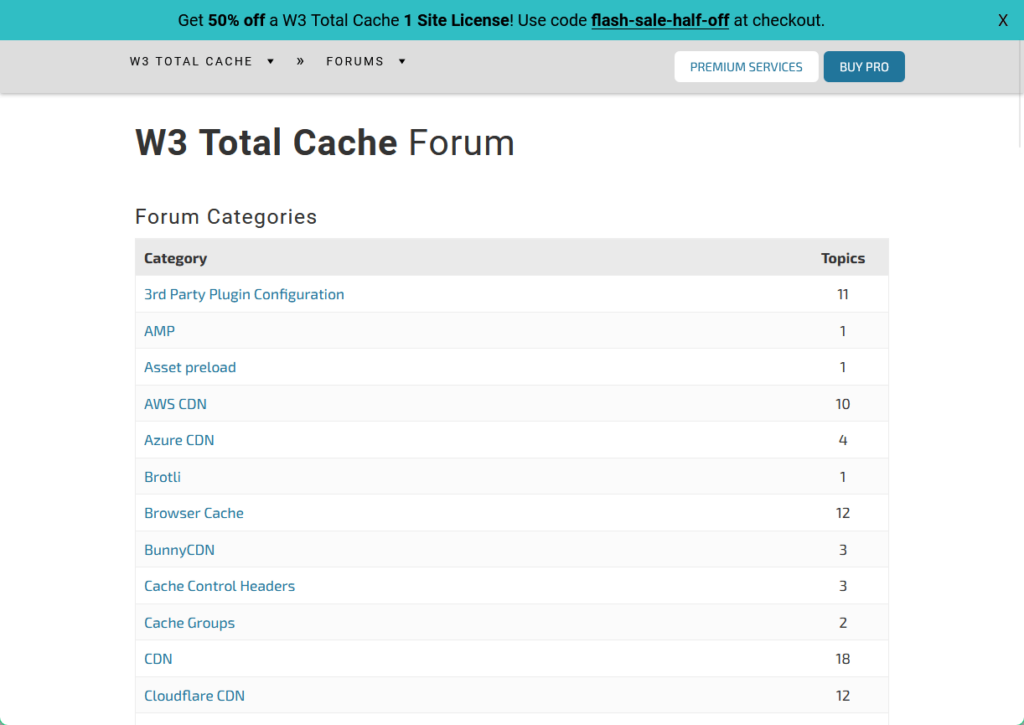The width and height of the screenshot is (1024, 725).
Task: Click the Buy Pro button
Action: 863,67
